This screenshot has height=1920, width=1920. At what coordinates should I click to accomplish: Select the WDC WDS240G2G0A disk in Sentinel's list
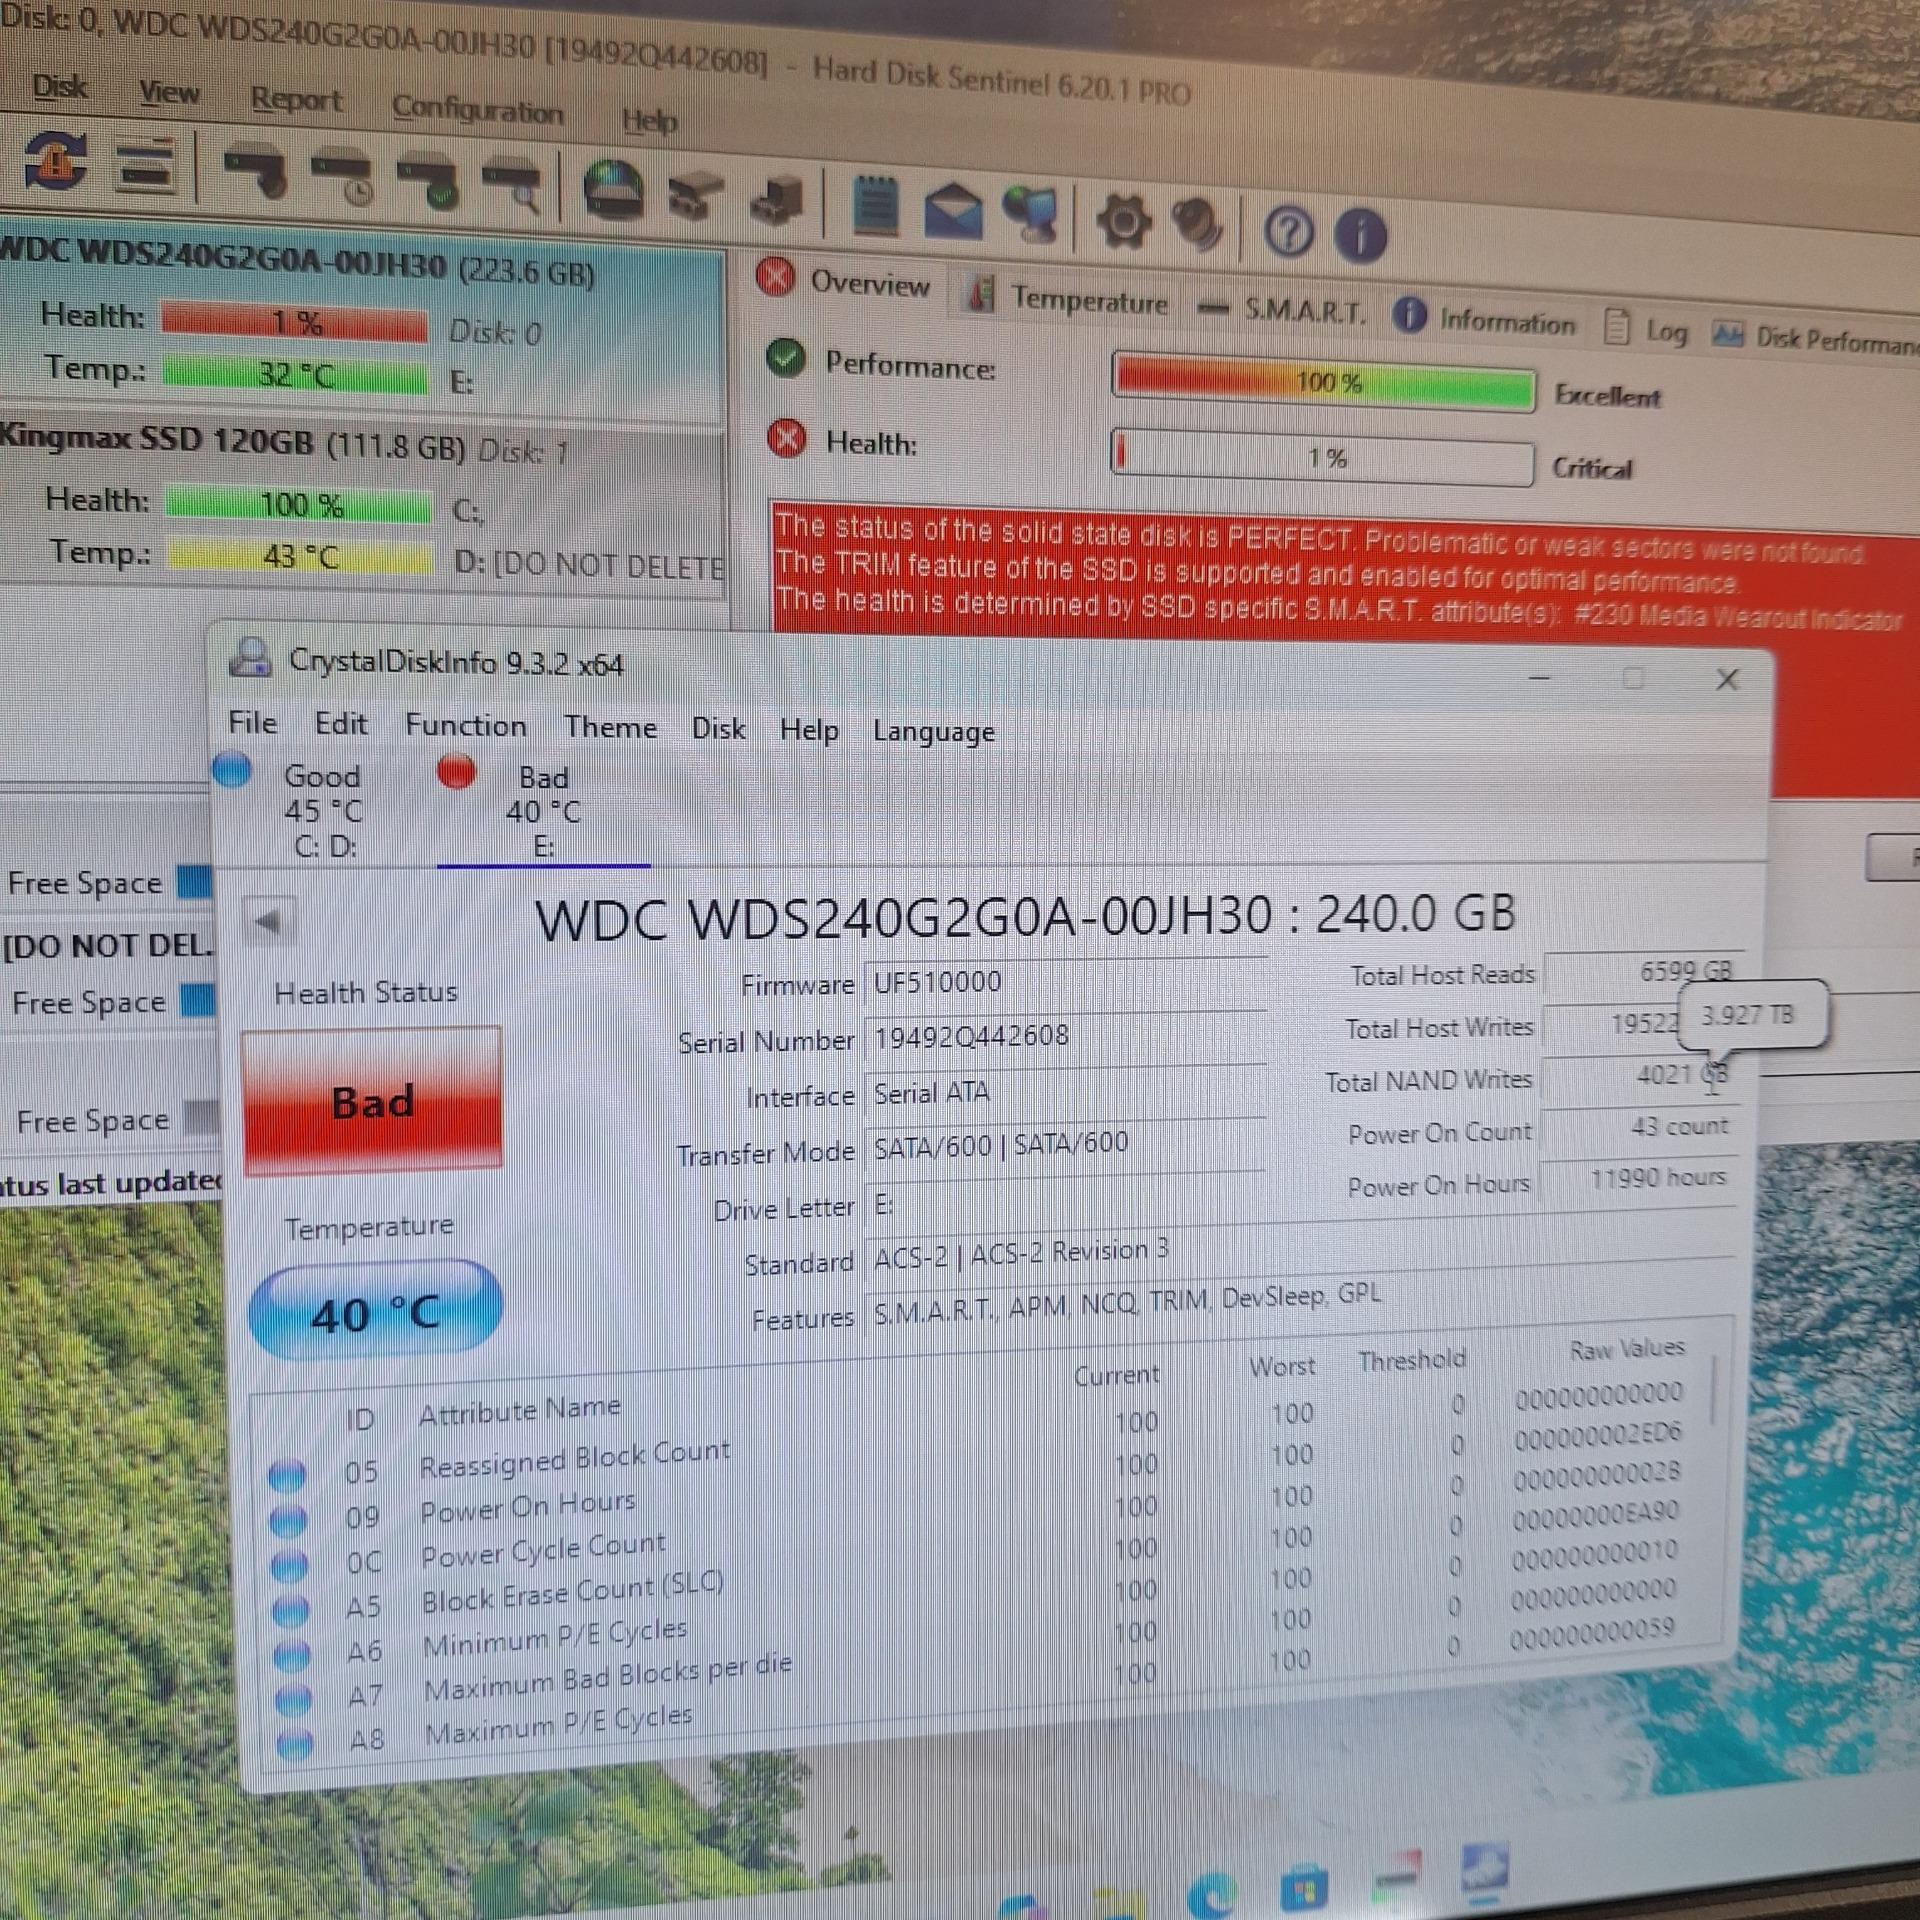(x=362, y=326)
